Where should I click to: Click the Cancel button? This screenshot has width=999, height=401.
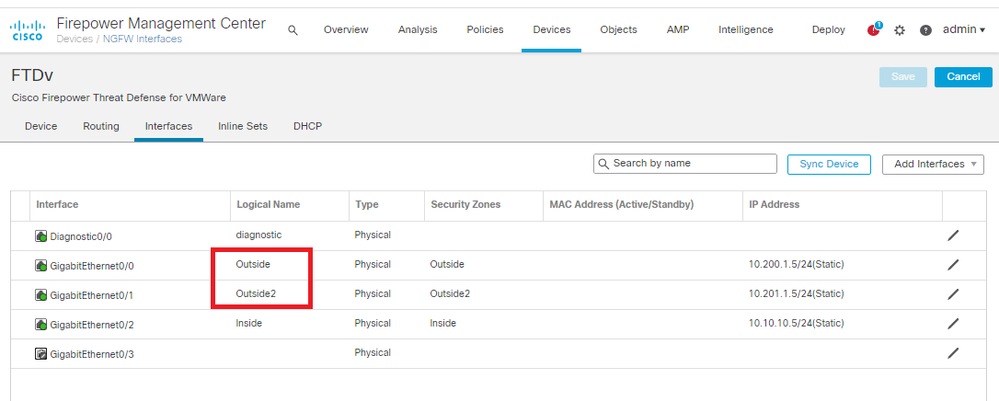[x=962, y=77]
